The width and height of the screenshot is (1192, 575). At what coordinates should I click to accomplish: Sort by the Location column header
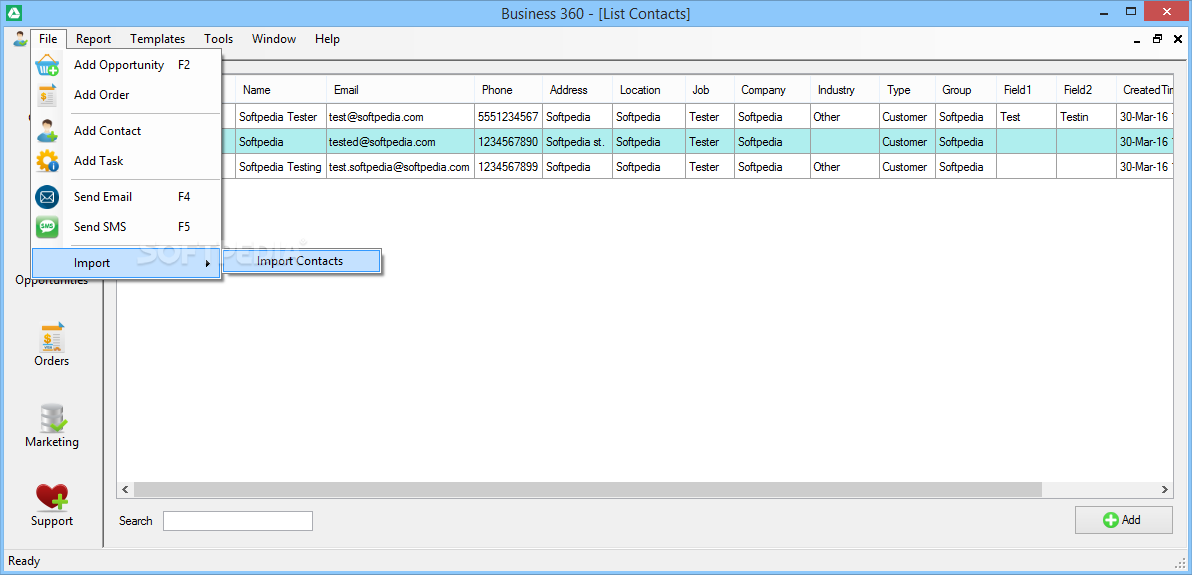pos(648,90)
